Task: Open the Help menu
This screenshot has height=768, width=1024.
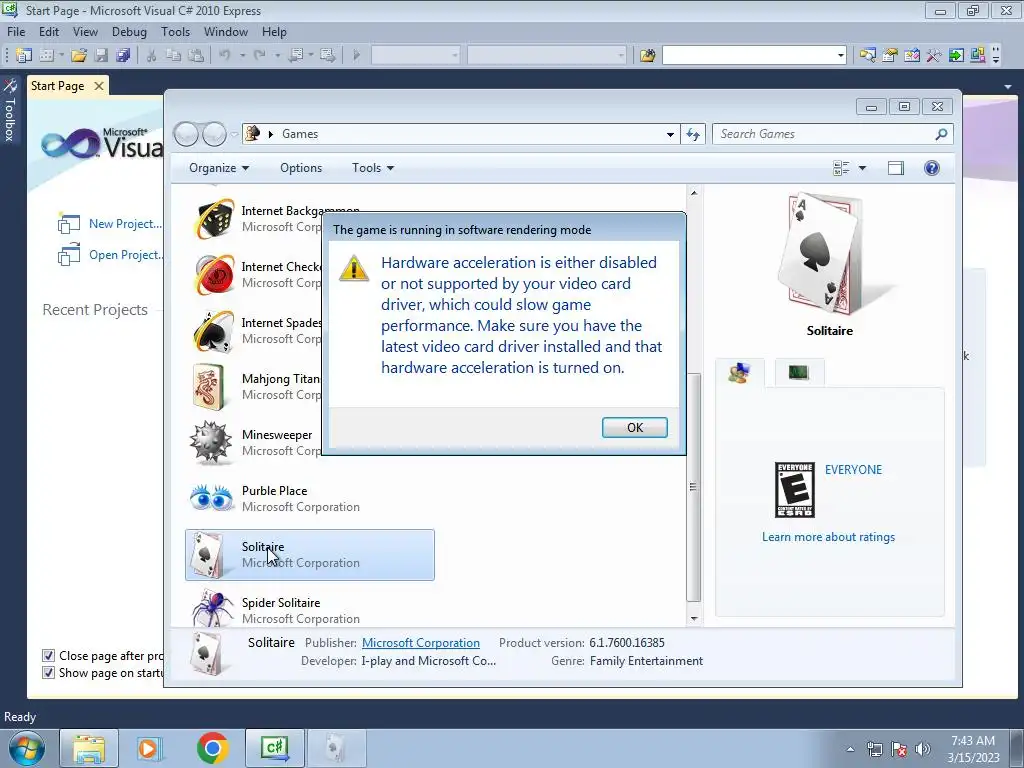Action: coord(274,31)
